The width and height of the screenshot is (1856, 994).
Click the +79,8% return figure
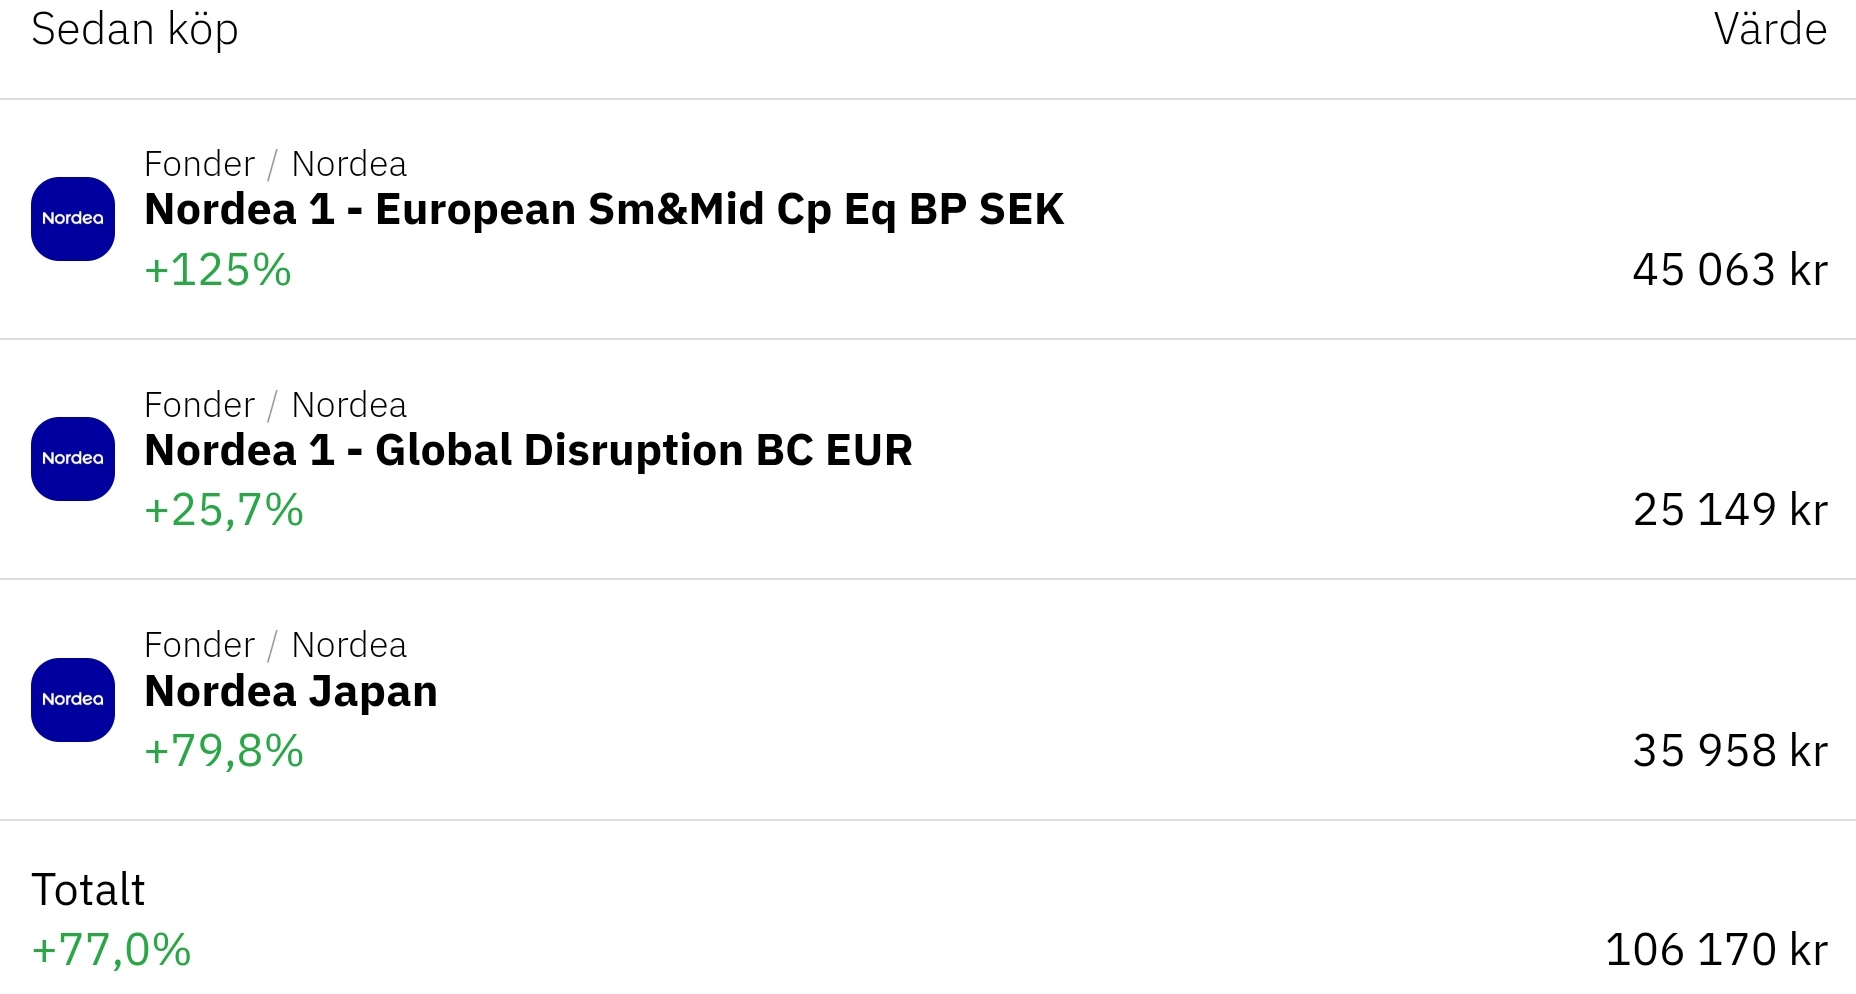[224, 751]
